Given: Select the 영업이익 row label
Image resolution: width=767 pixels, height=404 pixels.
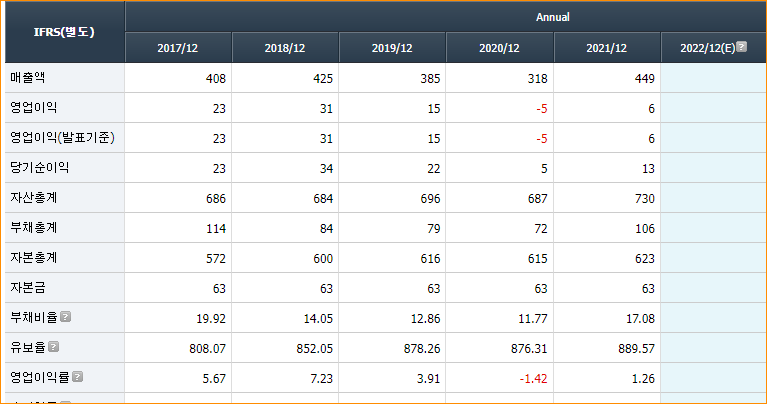Looking at the screenshot, I should pos(34,108).
